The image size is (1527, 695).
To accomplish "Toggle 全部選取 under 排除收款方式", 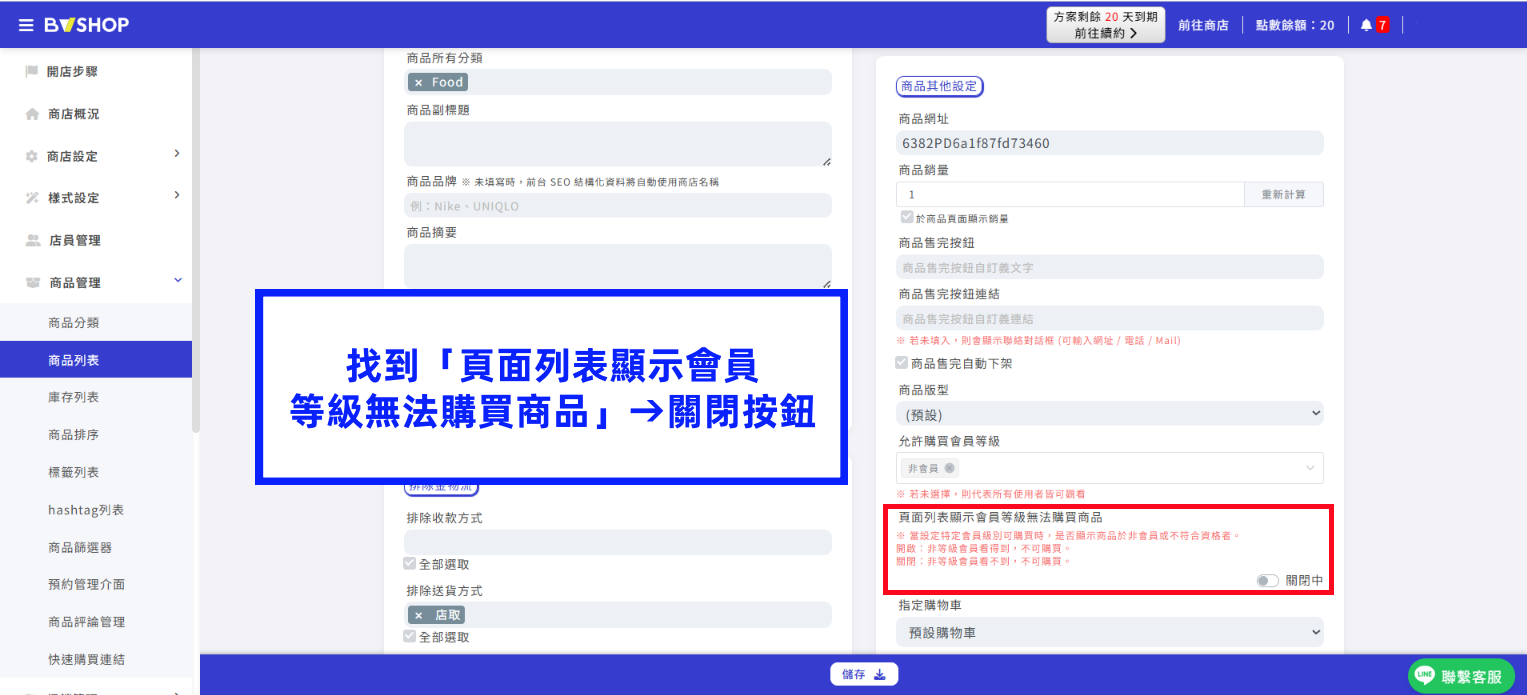I will [410, 564].
